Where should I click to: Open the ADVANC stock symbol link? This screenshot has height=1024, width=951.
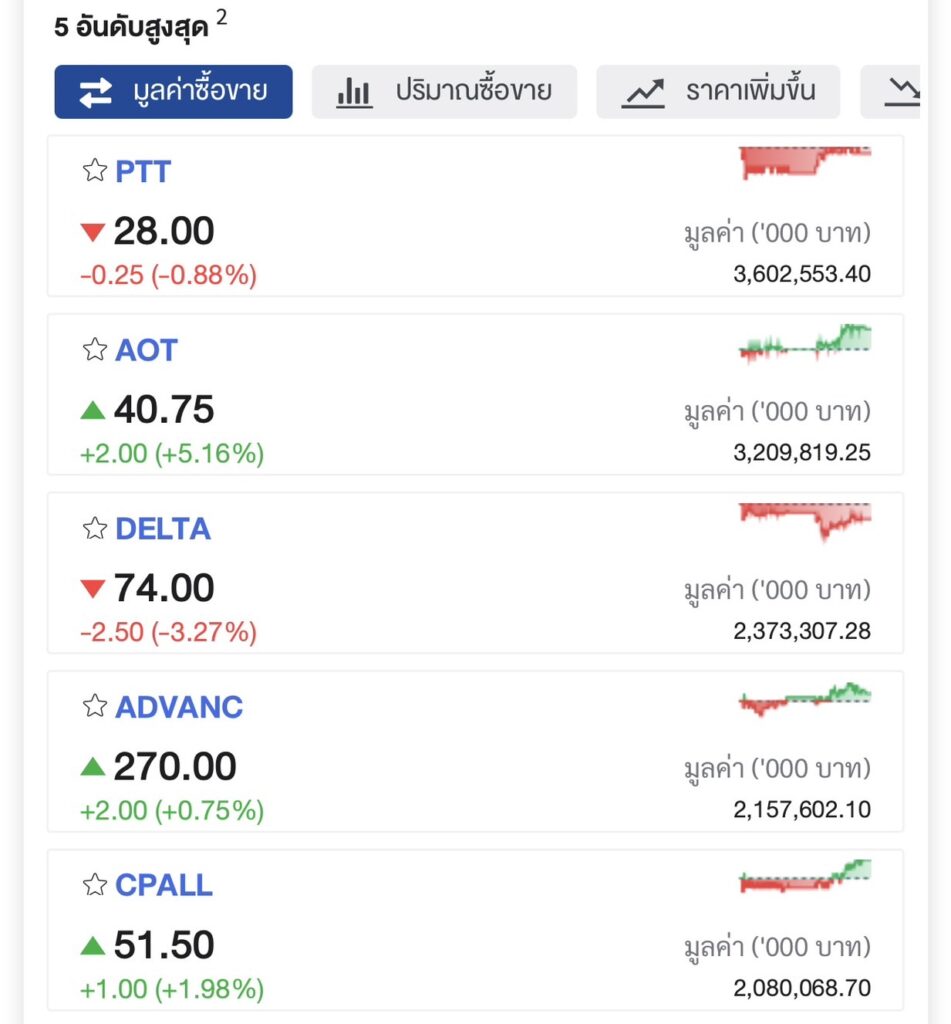point(179,707)
